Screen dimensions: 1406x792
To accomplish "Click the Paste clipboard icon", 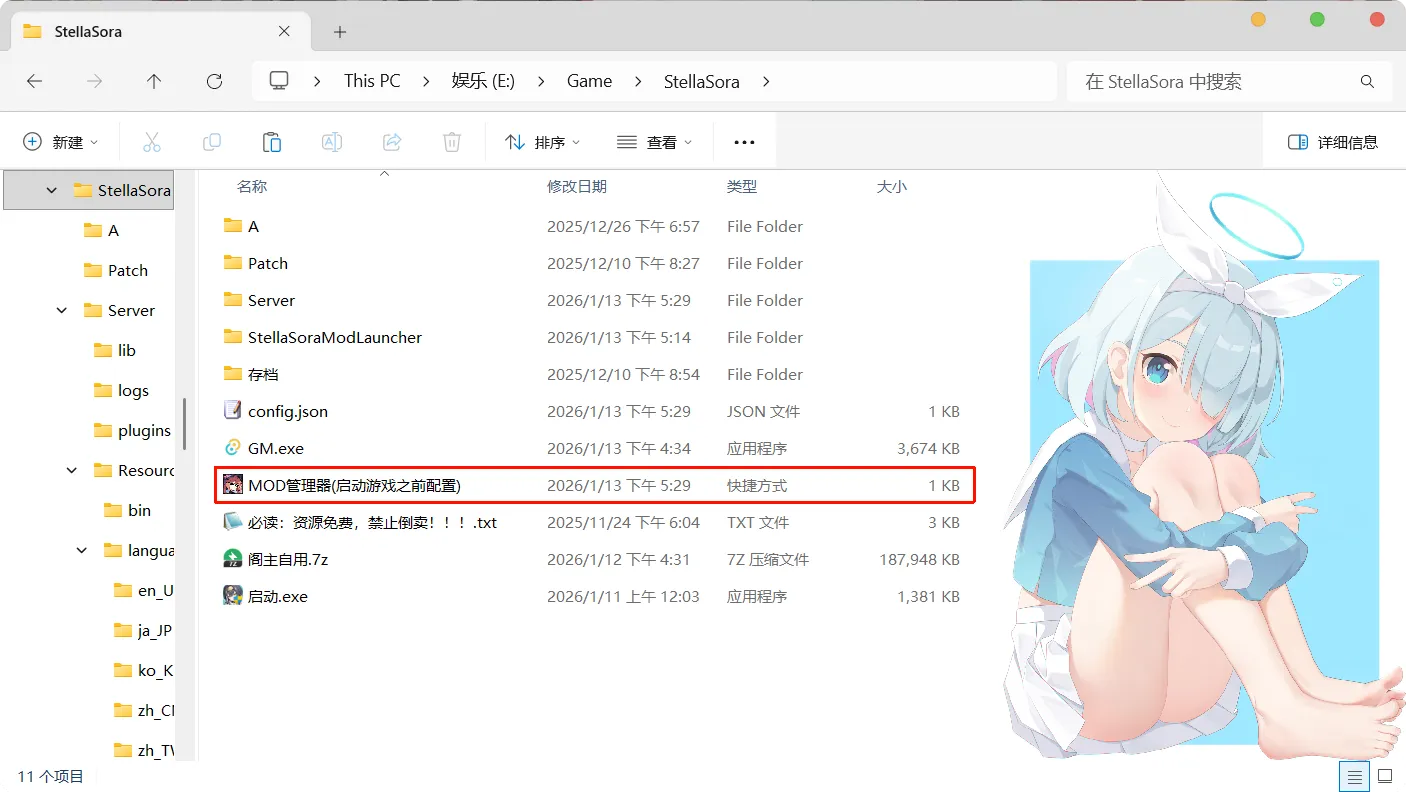I will point(272,142).
